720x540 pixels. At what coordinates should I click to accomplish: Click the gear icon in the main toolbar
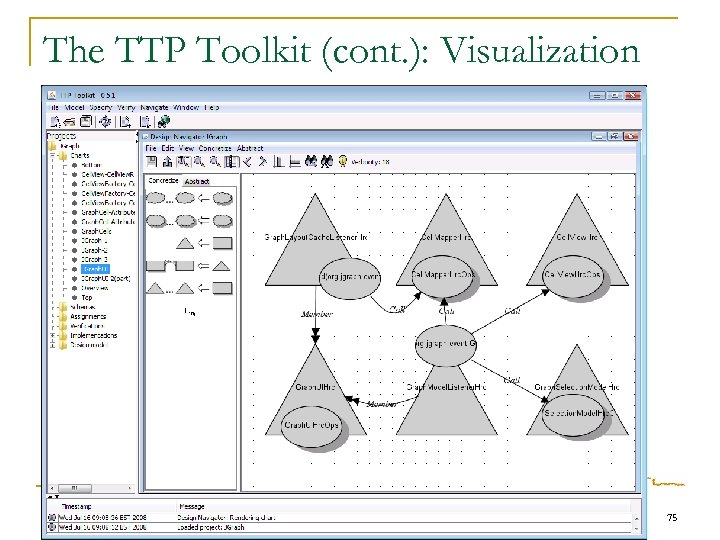click(x=105, y=121)
